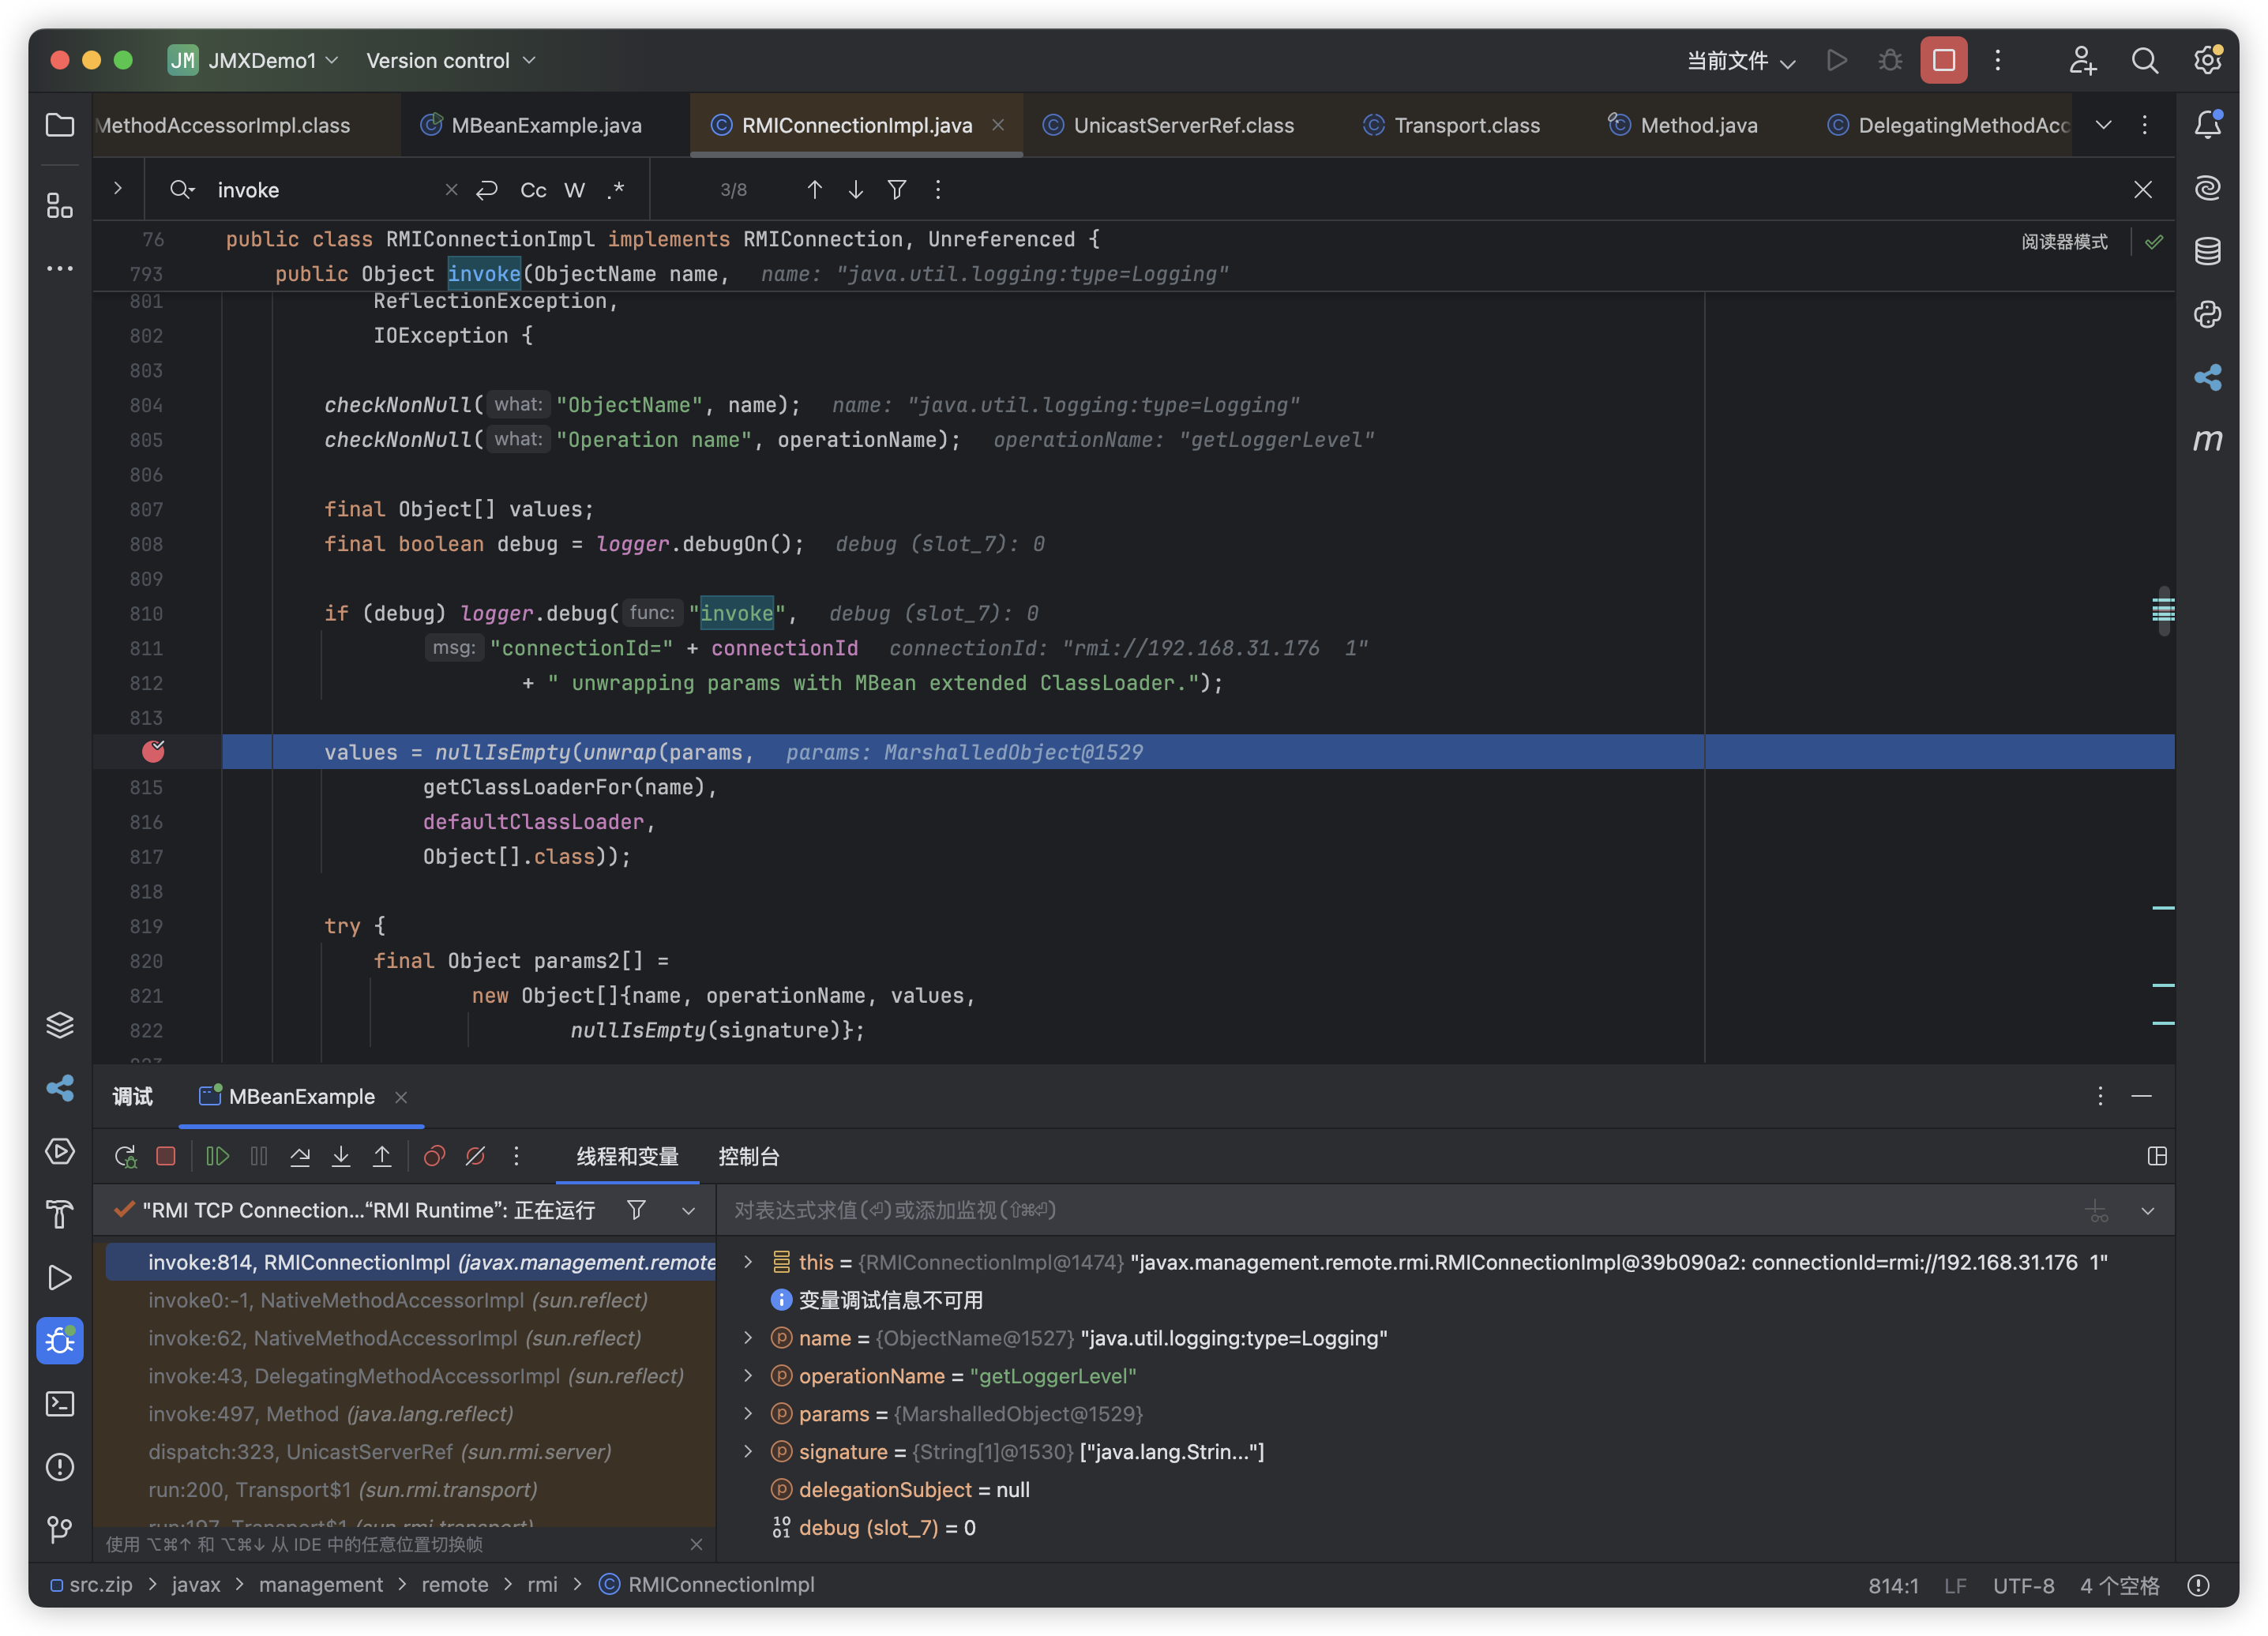Expand the 'params' variable node
Screen dimensions: 2268x1636
click(x=748, y=1414)
